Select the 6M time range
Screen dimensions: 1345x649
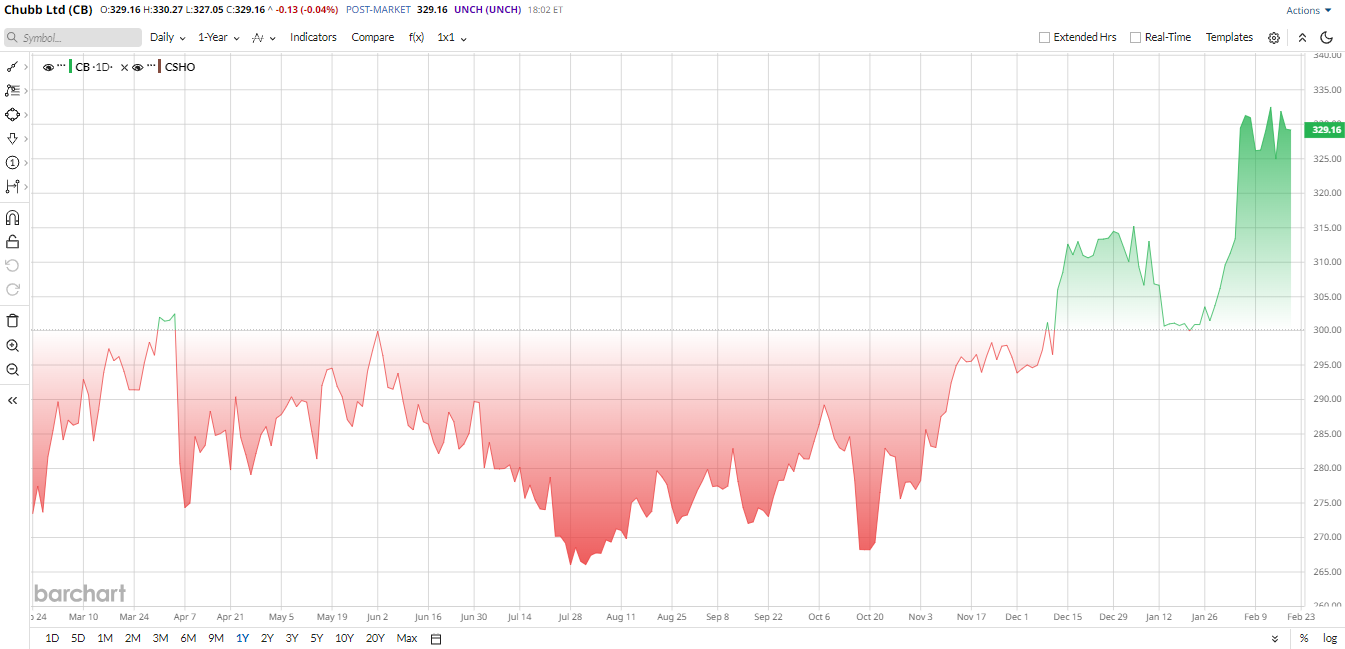(188, 638)
